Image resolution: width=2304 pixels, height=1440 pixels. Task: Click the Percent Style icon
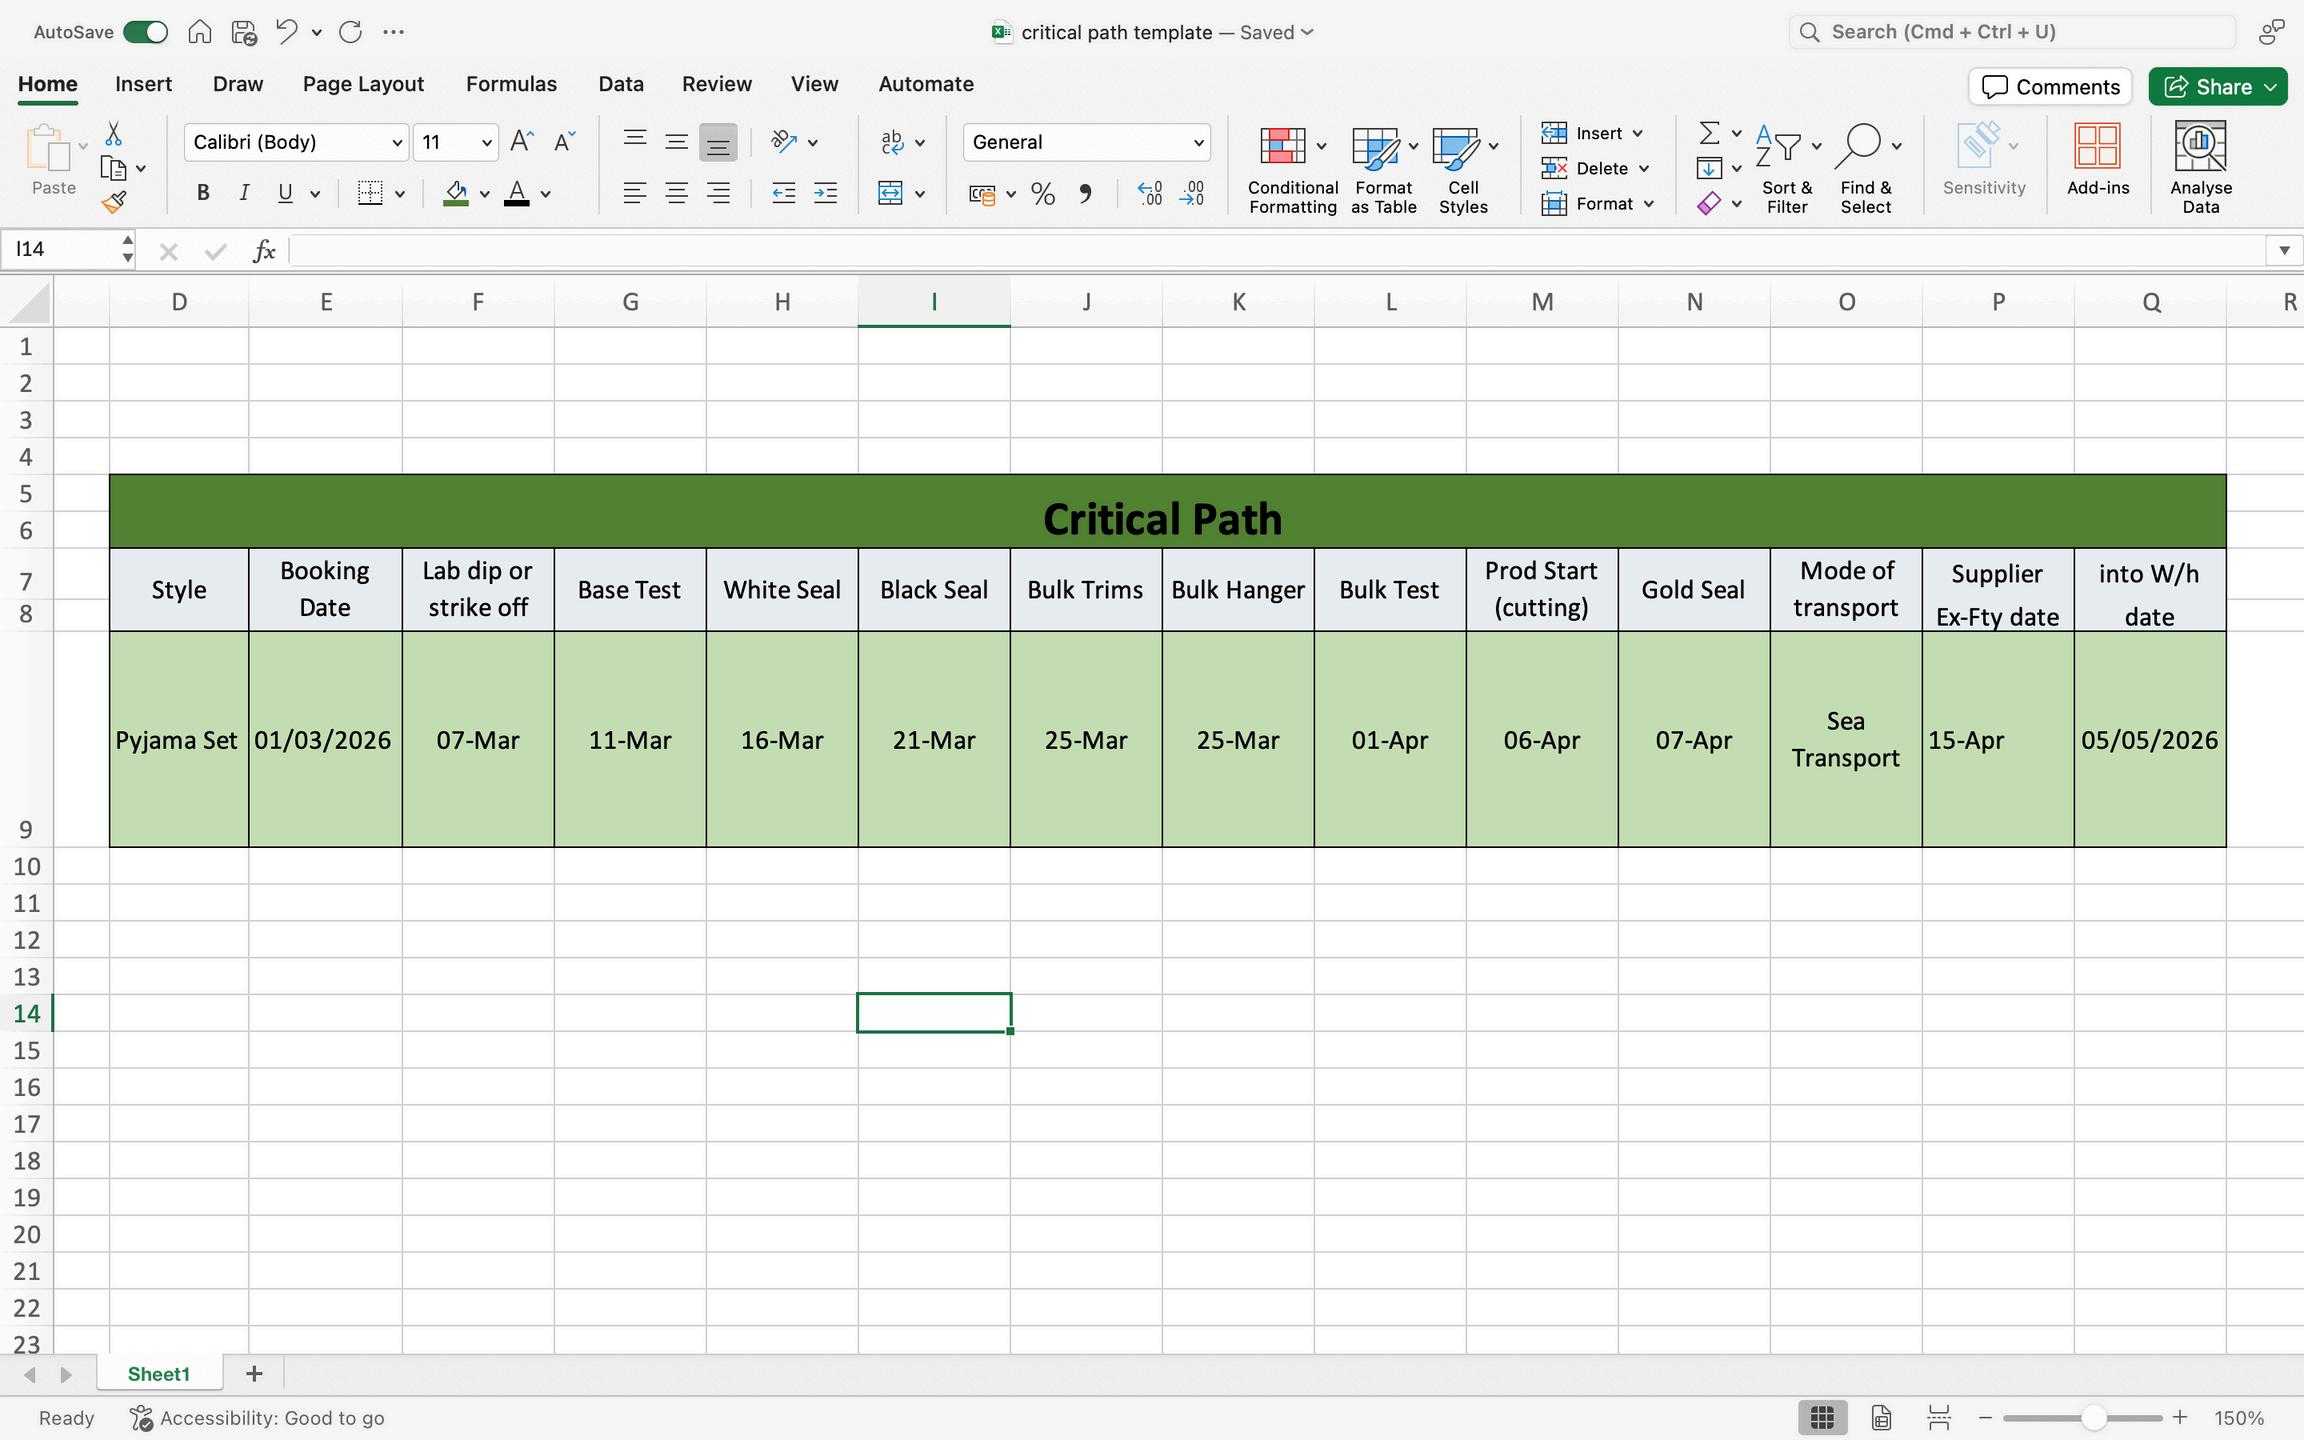1043,194
